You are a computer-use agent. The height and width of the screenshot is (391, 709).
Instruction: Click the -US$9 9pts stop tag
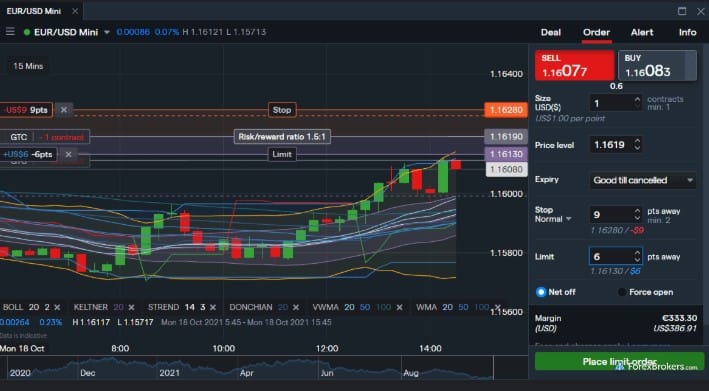[26, 110]
